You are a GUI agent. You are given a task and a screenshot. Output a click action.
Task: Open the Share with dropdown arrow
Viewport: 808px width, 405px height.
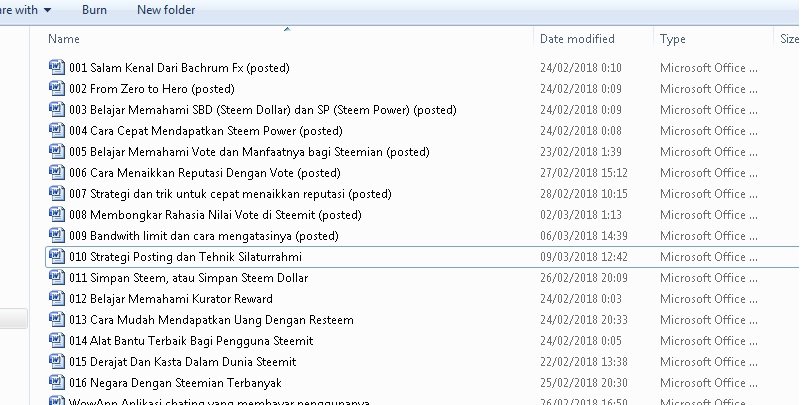[x=47, y=10]
